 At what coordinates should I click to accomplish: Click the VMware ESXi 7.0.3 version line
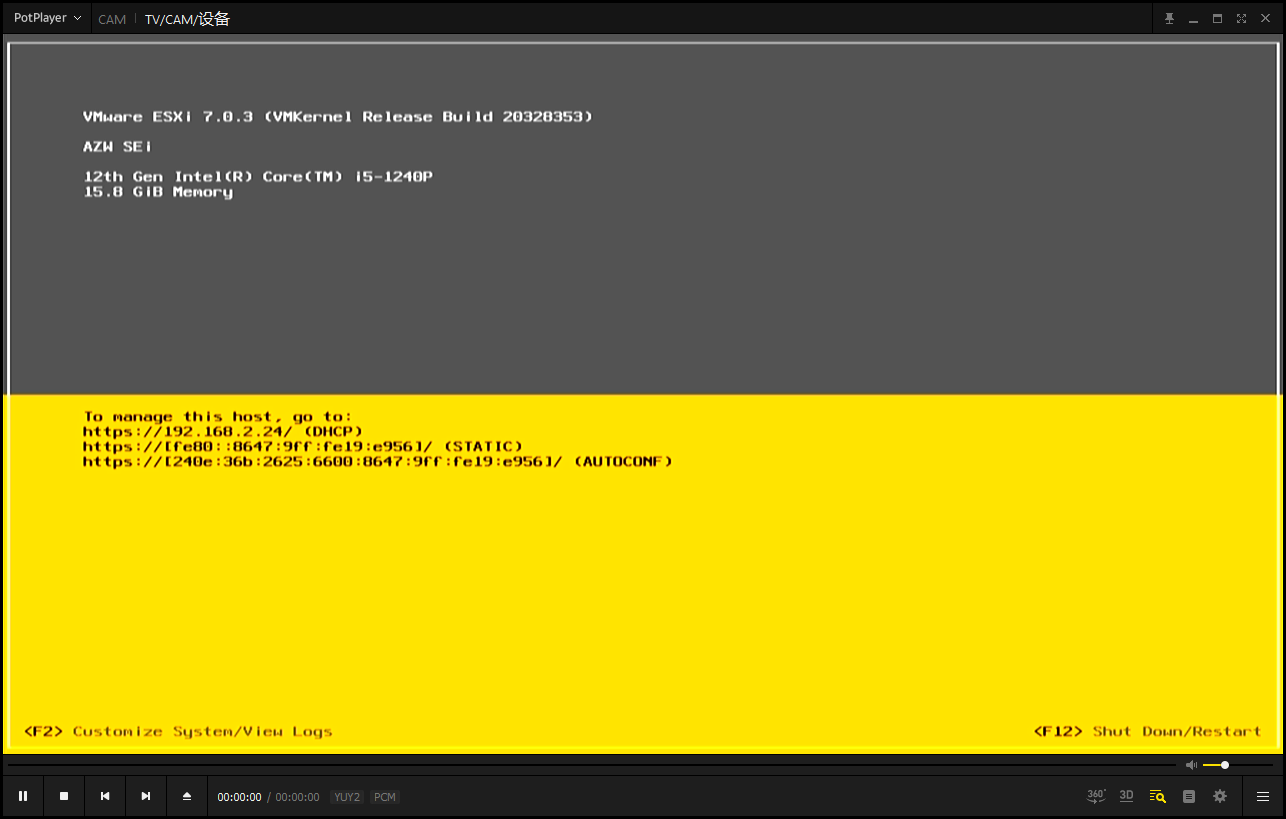pyautogui.click(x=338, y=117)
